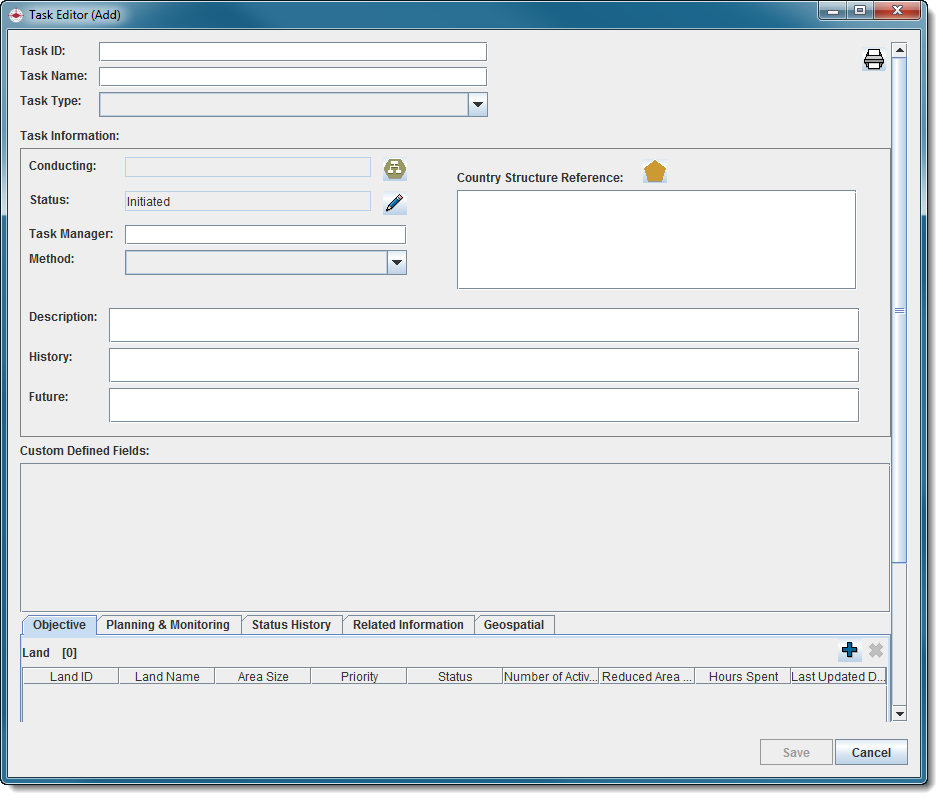Open the Method dropdown list
The height and width of the screenshot is (800, 943).
click(x=396, y=262)
